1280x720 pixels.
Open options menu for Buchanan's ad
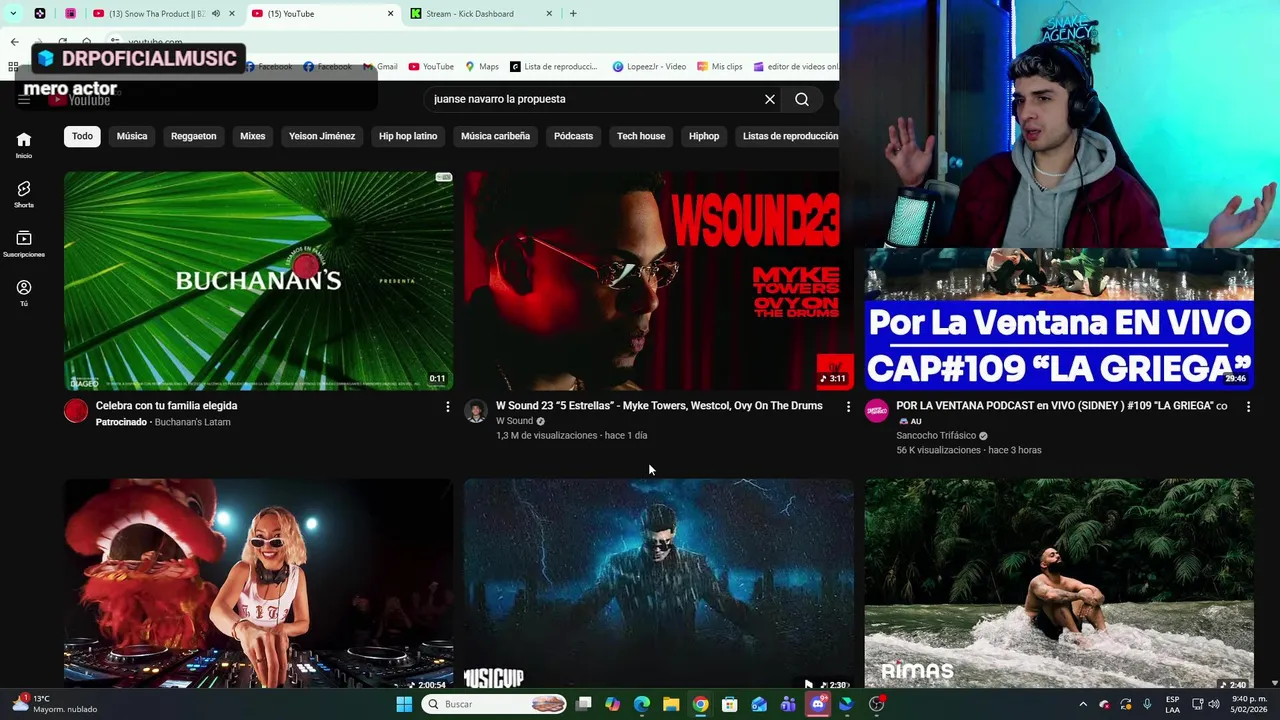pyautogui.click(x=447, y=407)
